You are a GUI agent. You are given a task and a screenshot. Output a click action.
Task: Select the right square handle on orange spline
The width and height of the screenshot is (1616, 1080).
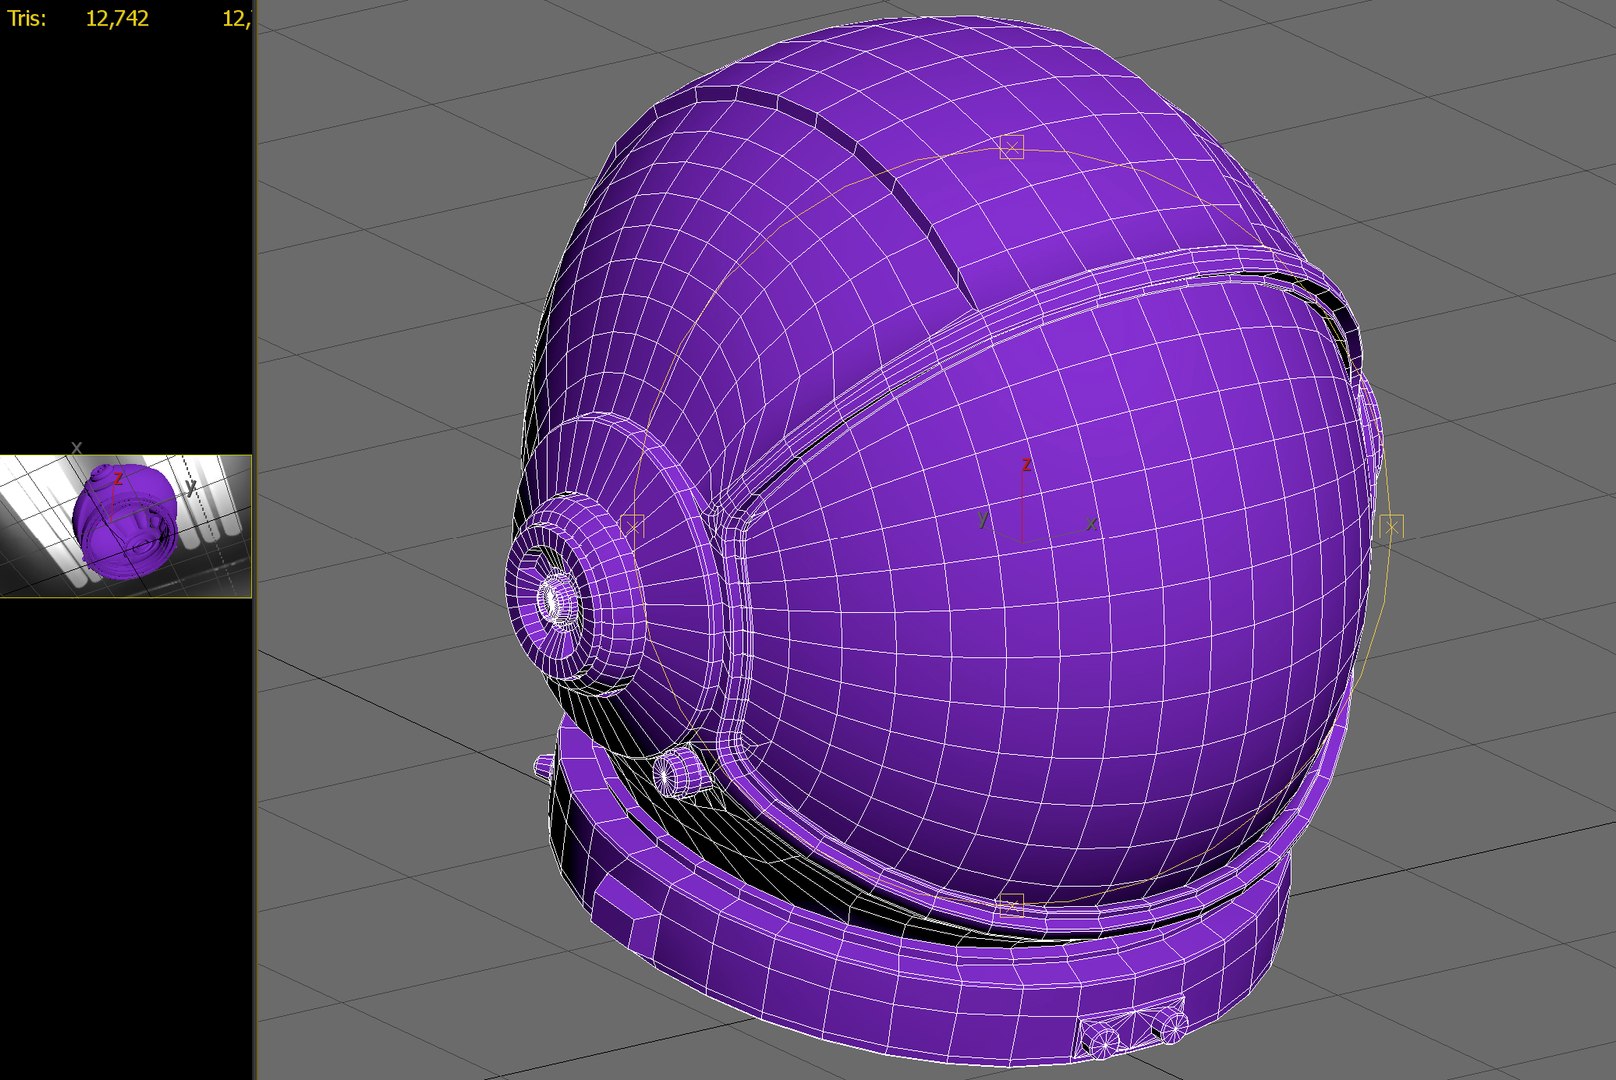pos(1391,526)
